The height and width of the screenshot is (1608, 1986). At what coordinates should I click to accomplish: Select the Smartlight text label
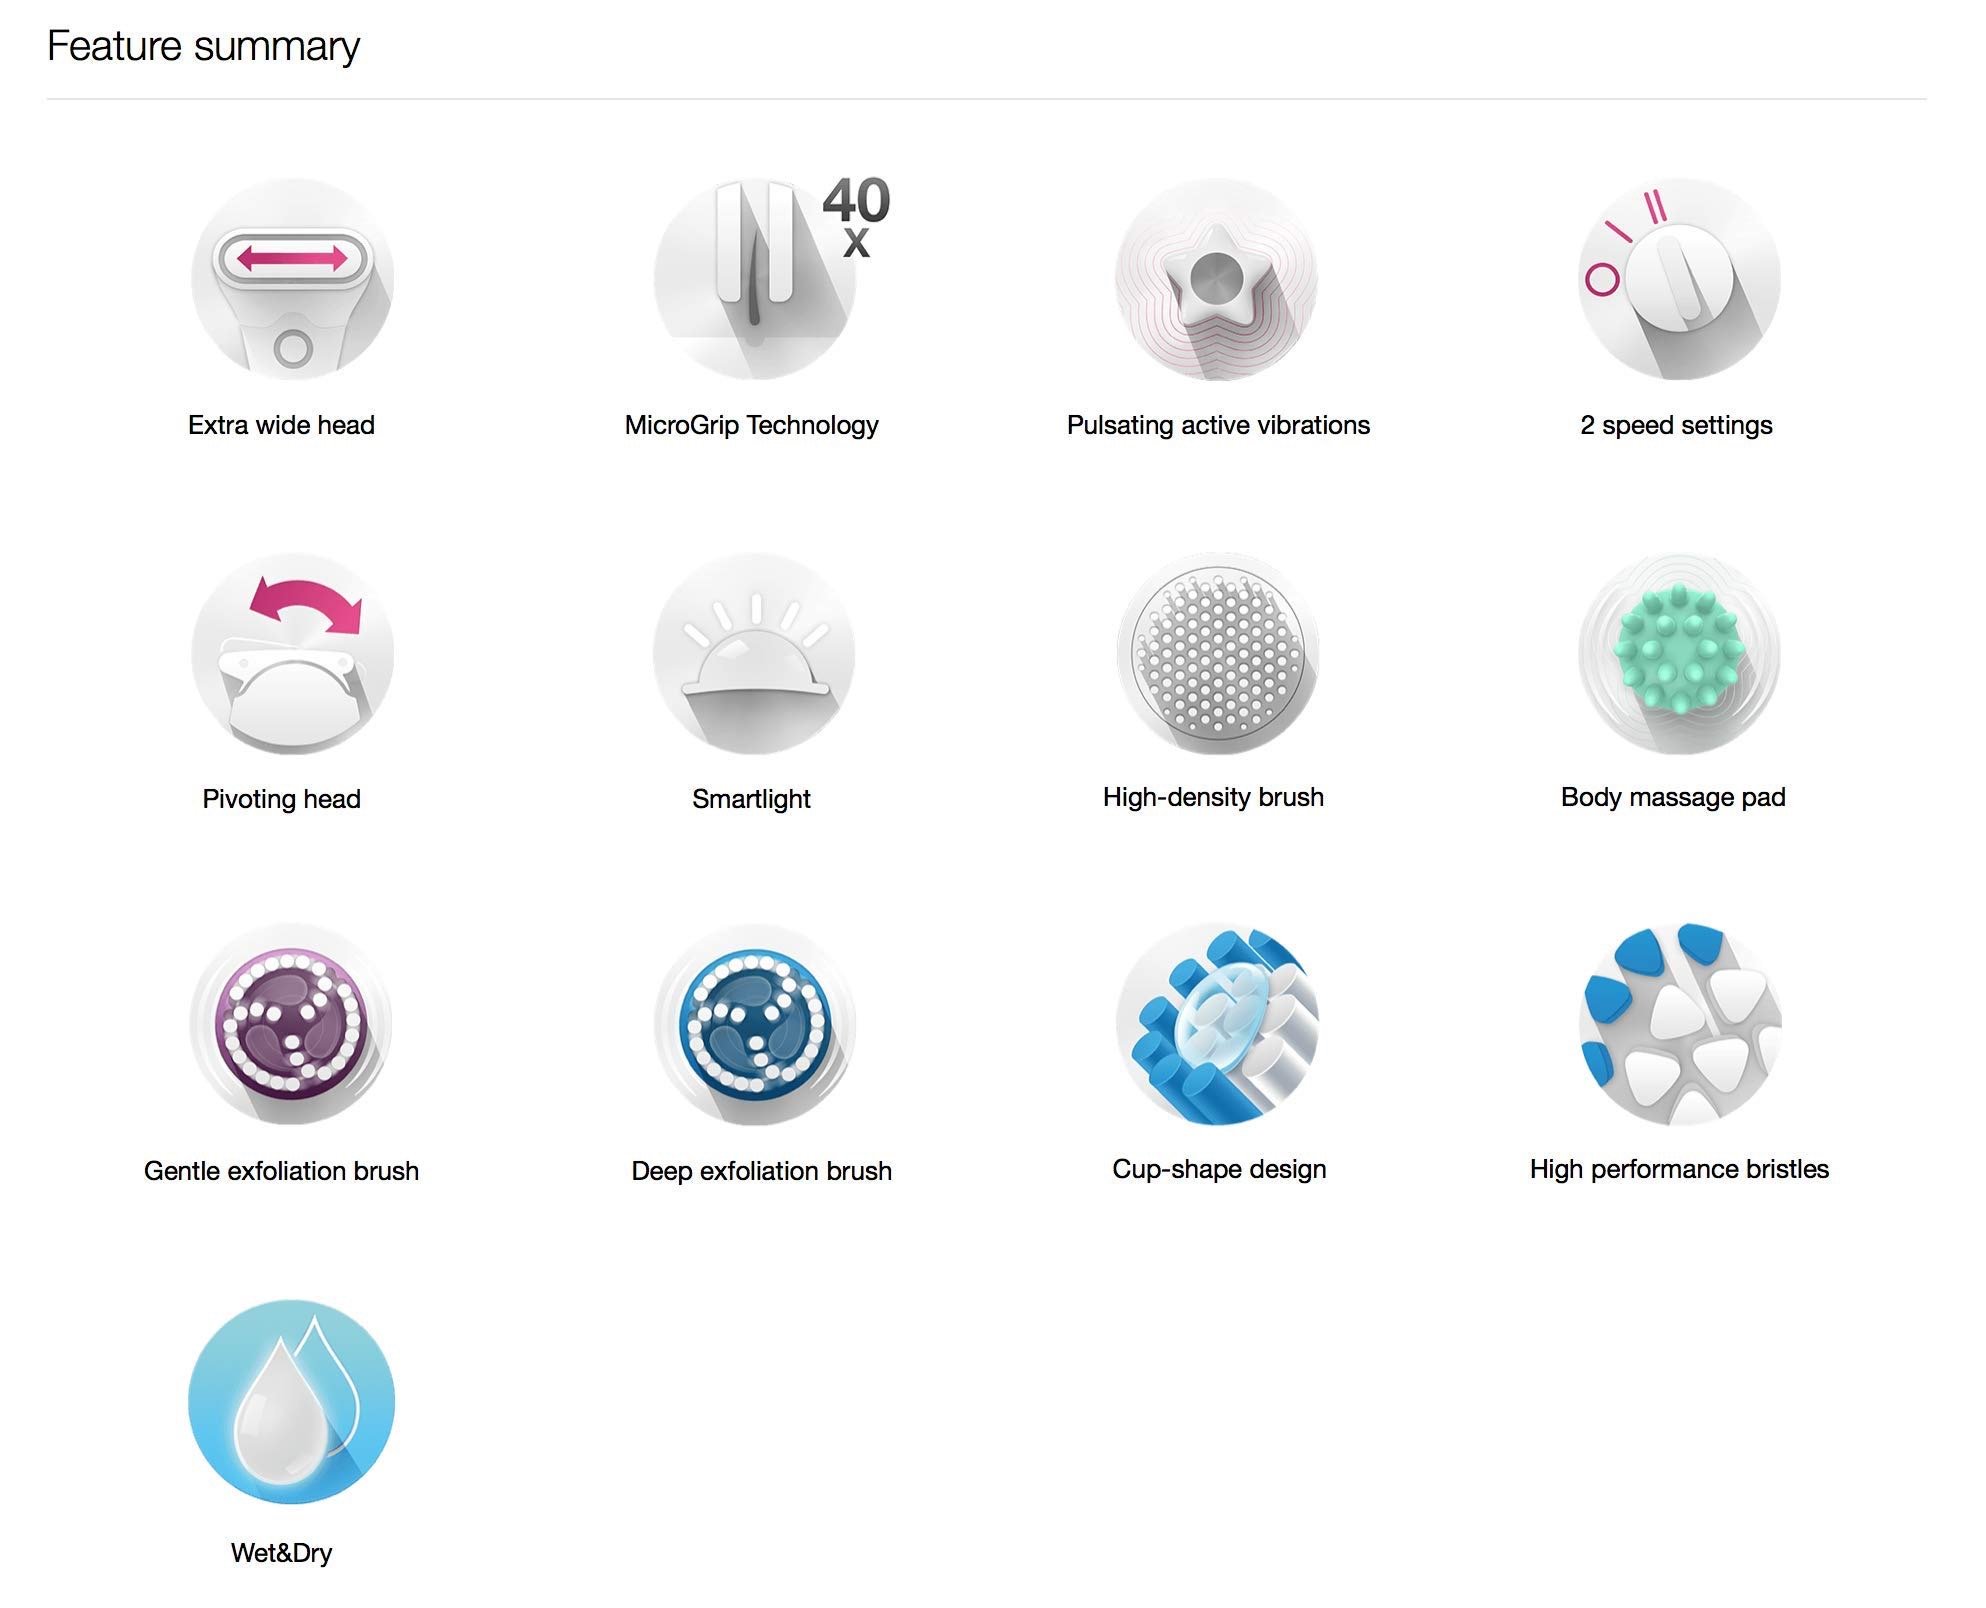[x=751, y=799]
